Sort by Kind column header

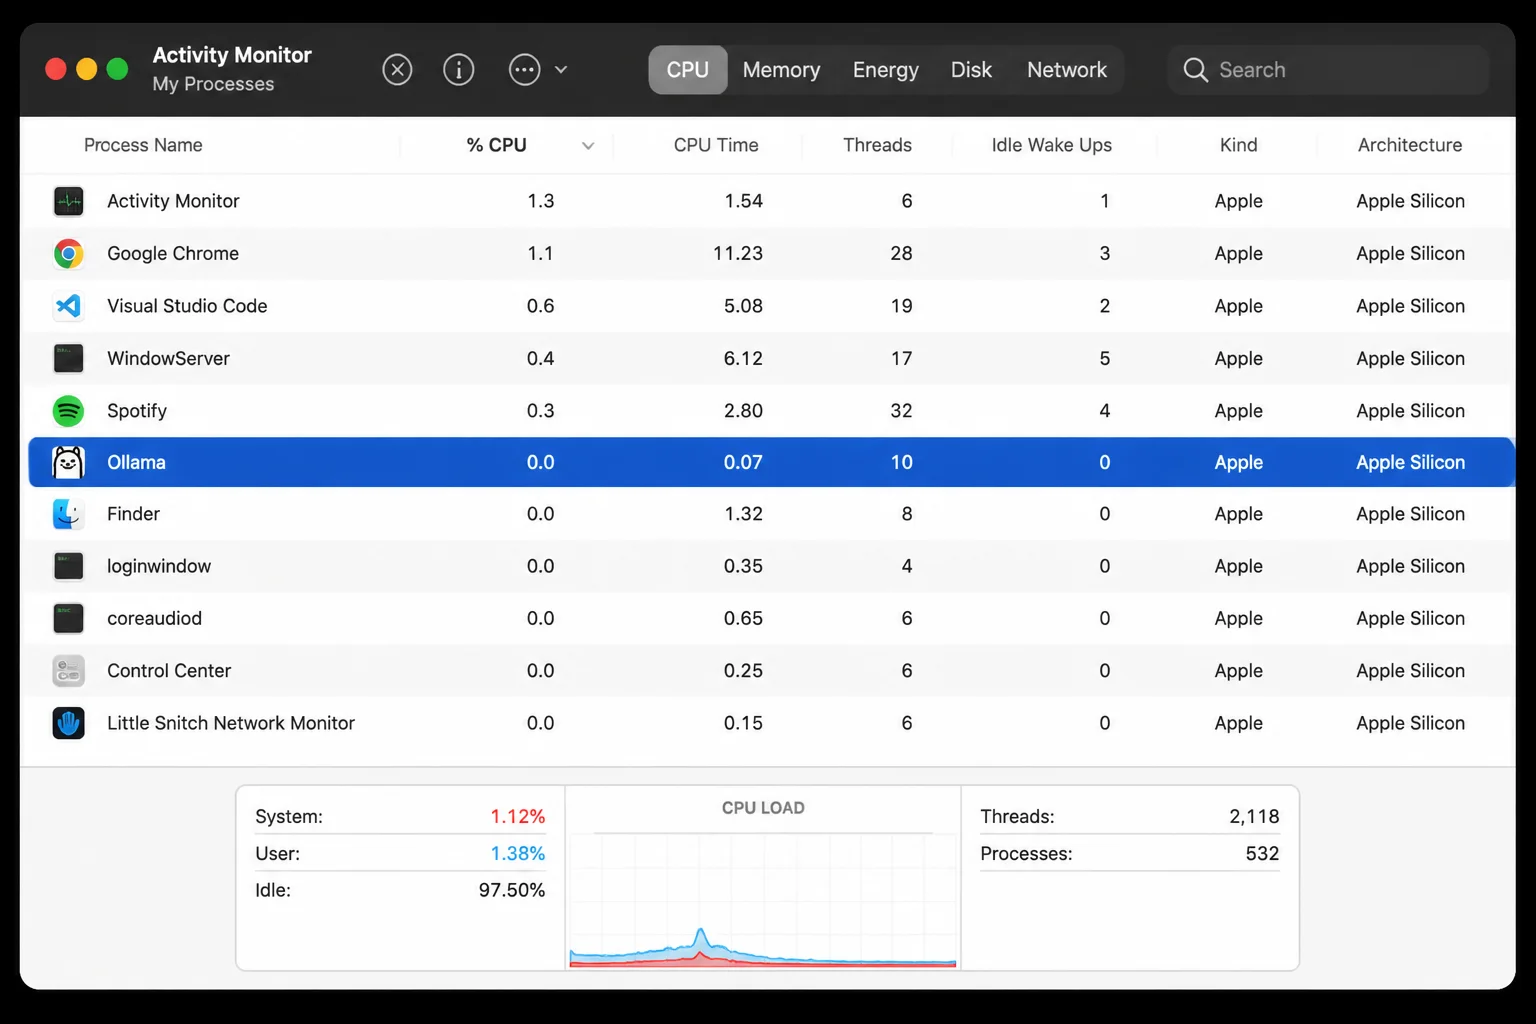1238,145
